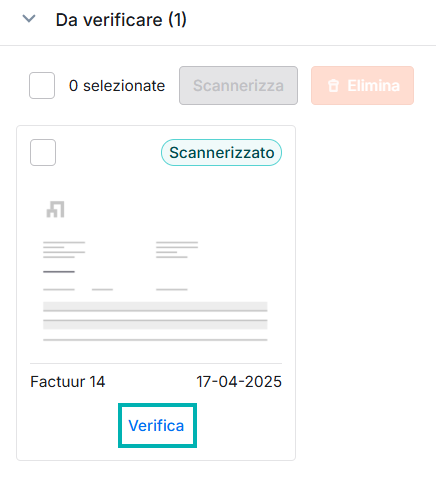The width and height of the screenshot is (436, 478).
Task: Select the Factuur 14 card checkbox
Action: (43, 152)
